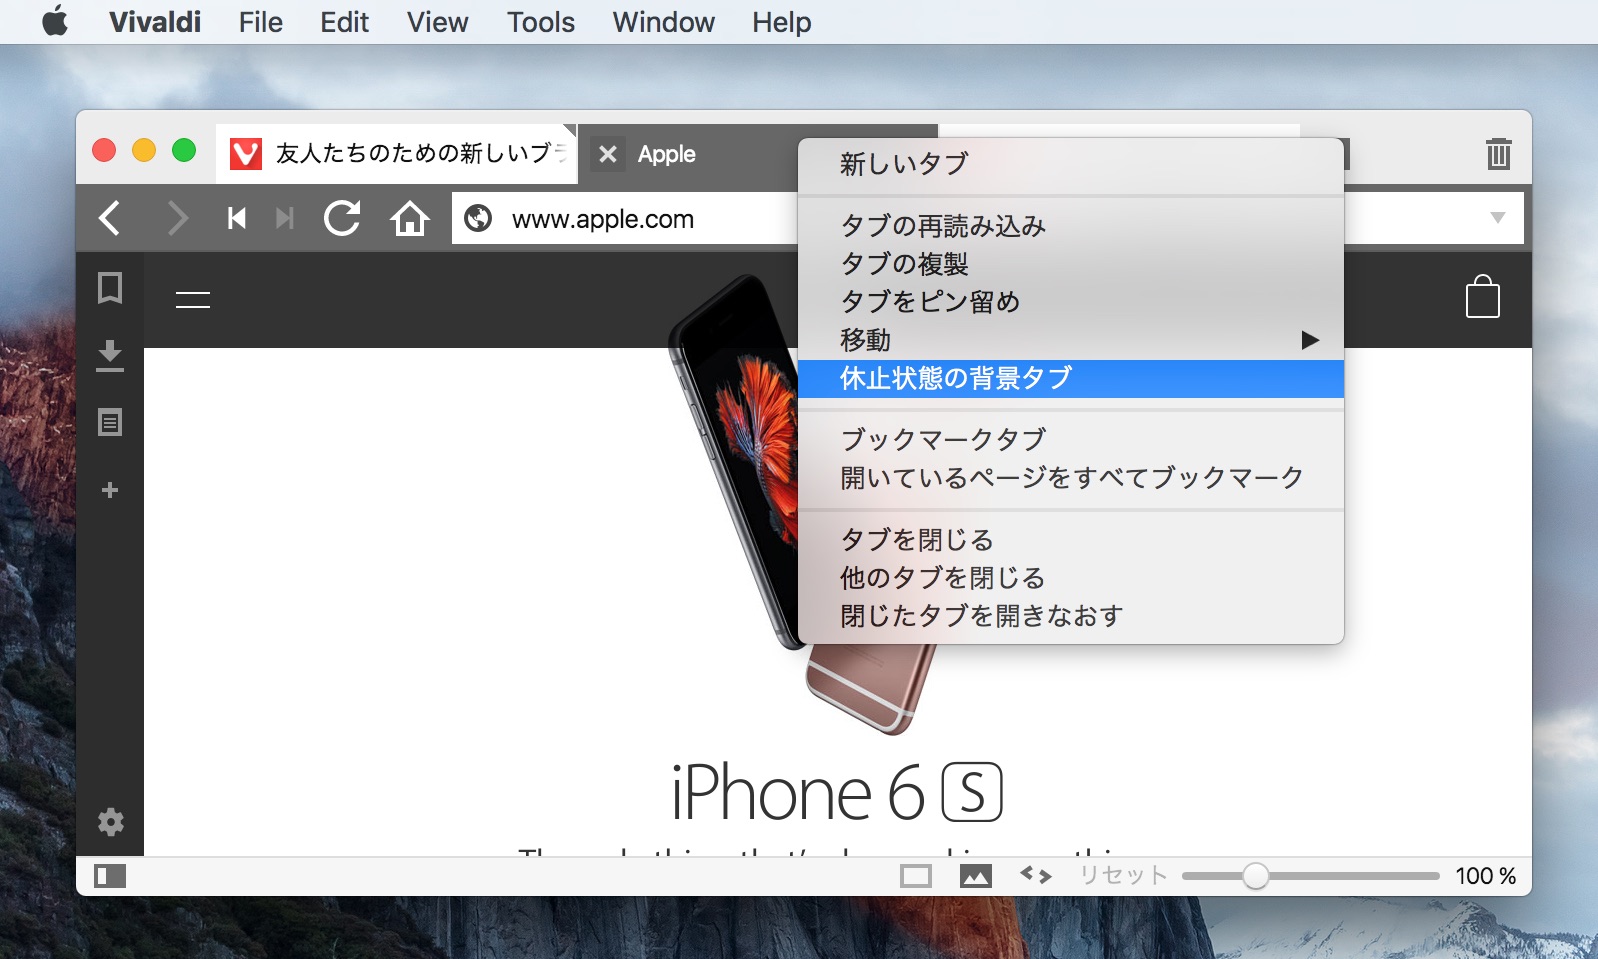Image resolution: width=1598 pixels, height=959 pixels.
Task: Open the Downloads panel
Action: tap(110, 355)
